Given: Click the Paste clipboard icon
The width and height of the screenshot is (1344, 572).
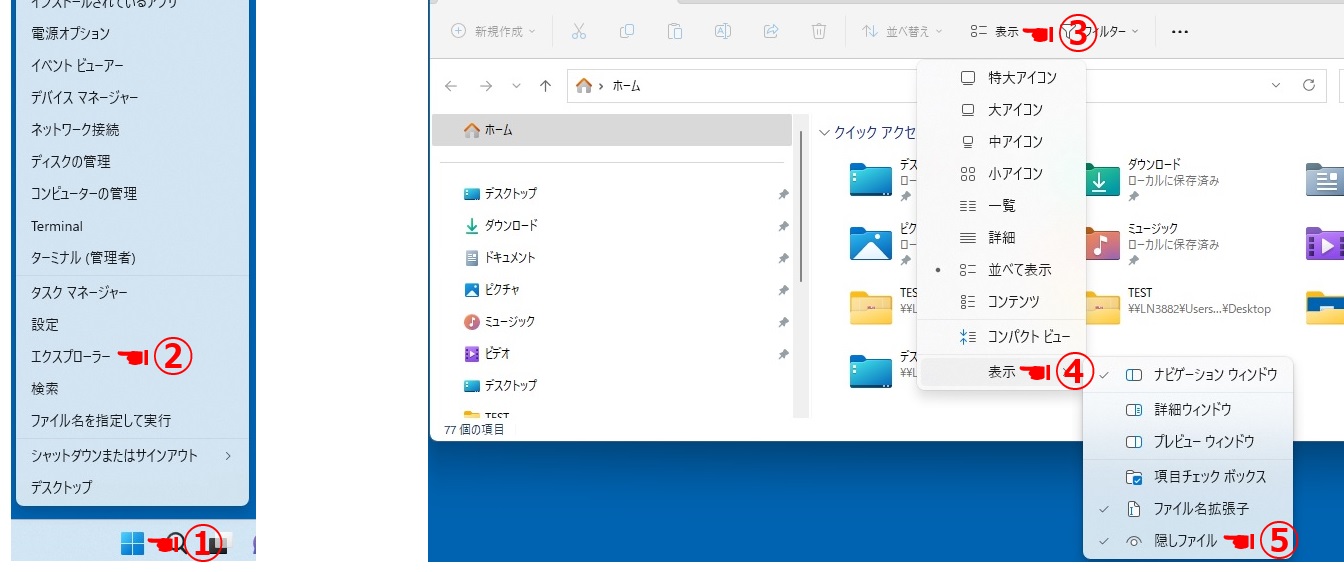Looking at the screenshot, I should (675, 31).
